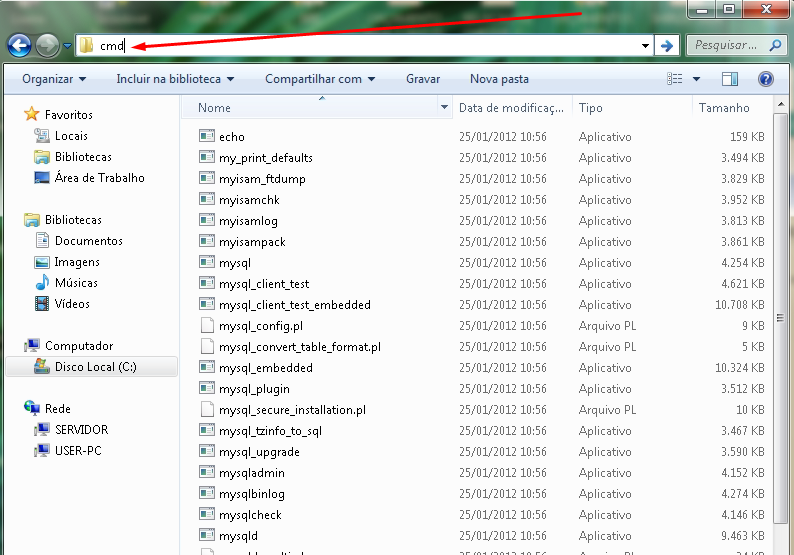The height and width of the screenshot is (555, 794).
Task: Open the Nome column filter dropdown
Action: coord(444,107)
